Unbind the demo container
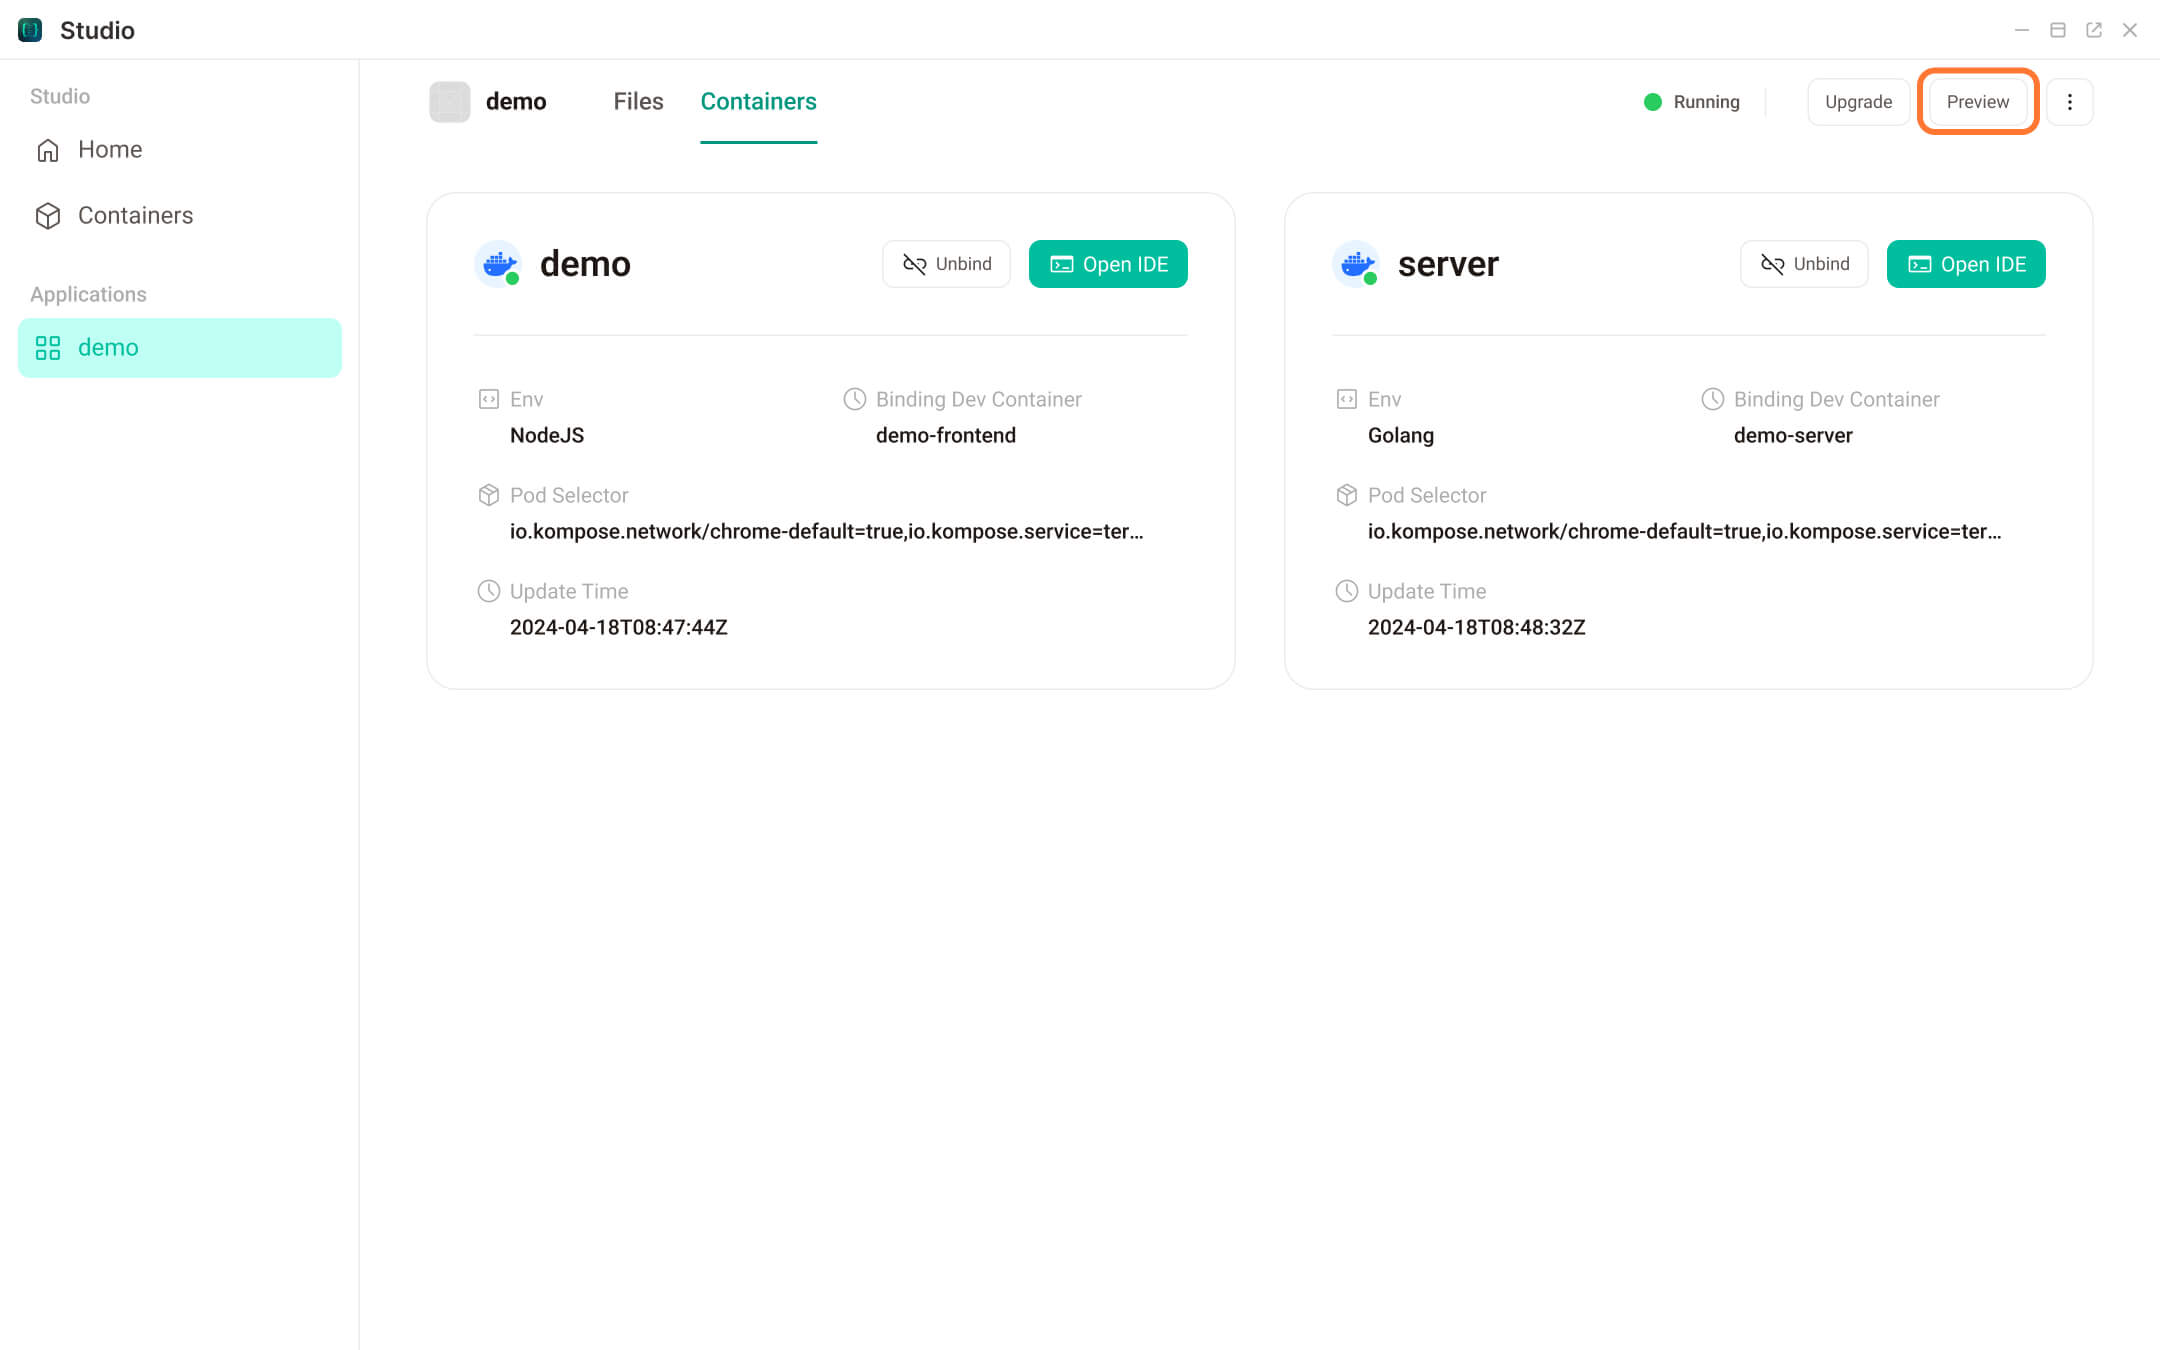This screenshot has height=1350, width=2160. pyautogui.click(x=946, y=264)
